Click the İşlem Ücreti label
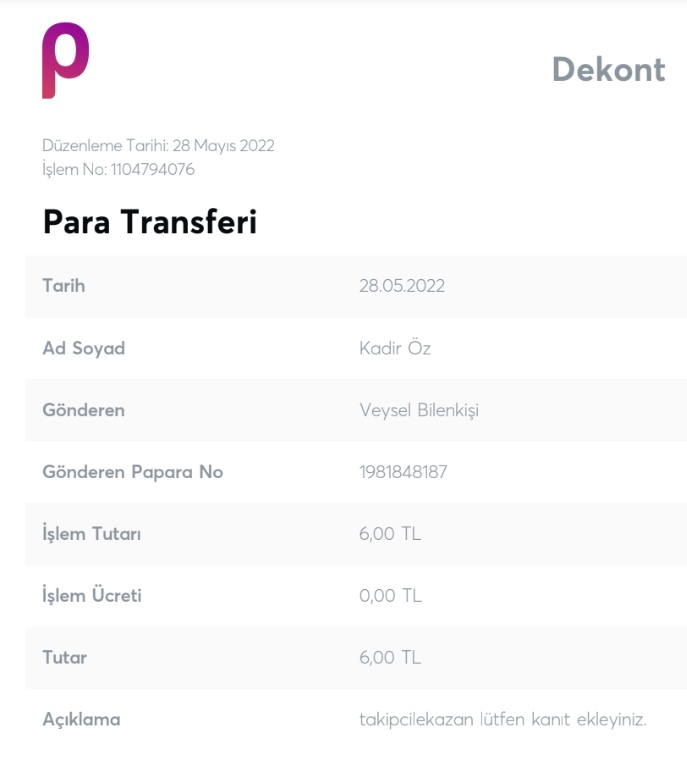The width and height of the screenshot is (687, 757). coord(92,595)
